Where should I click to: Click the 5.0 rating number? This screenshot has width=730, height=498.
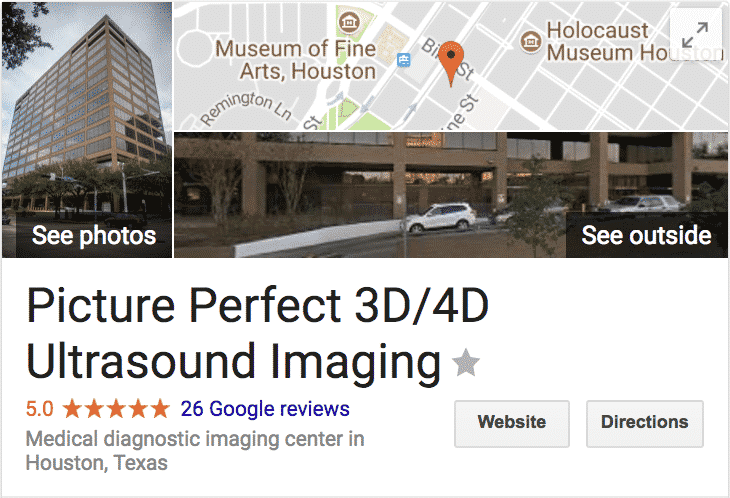click(x=40, y=409)
